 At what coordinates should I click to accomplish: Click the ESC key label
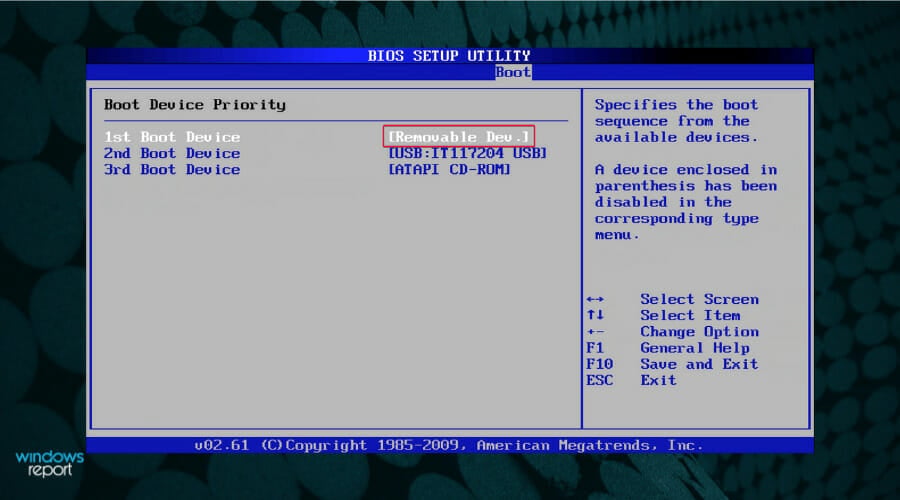click(x=600, y=380)
